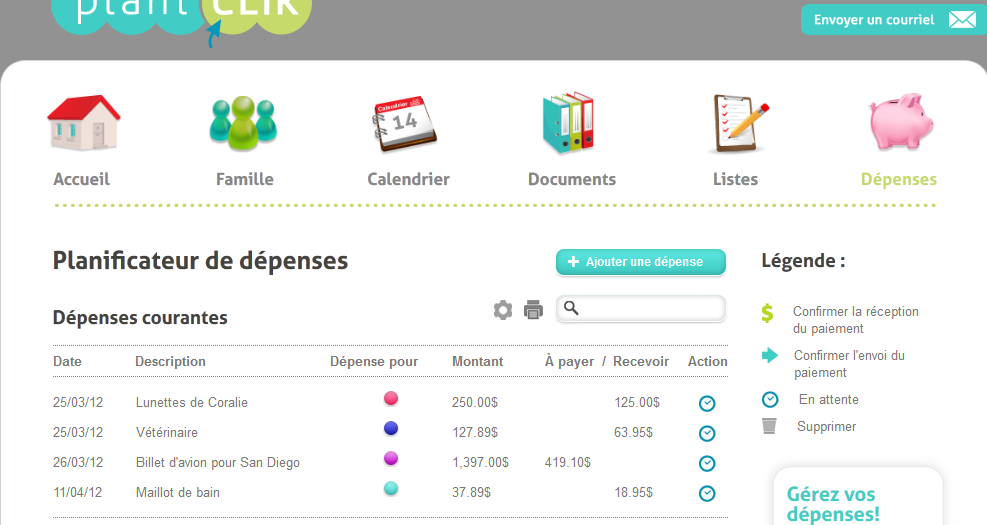
Task: Open expense settings gear icon
Action: coord(503,310)
